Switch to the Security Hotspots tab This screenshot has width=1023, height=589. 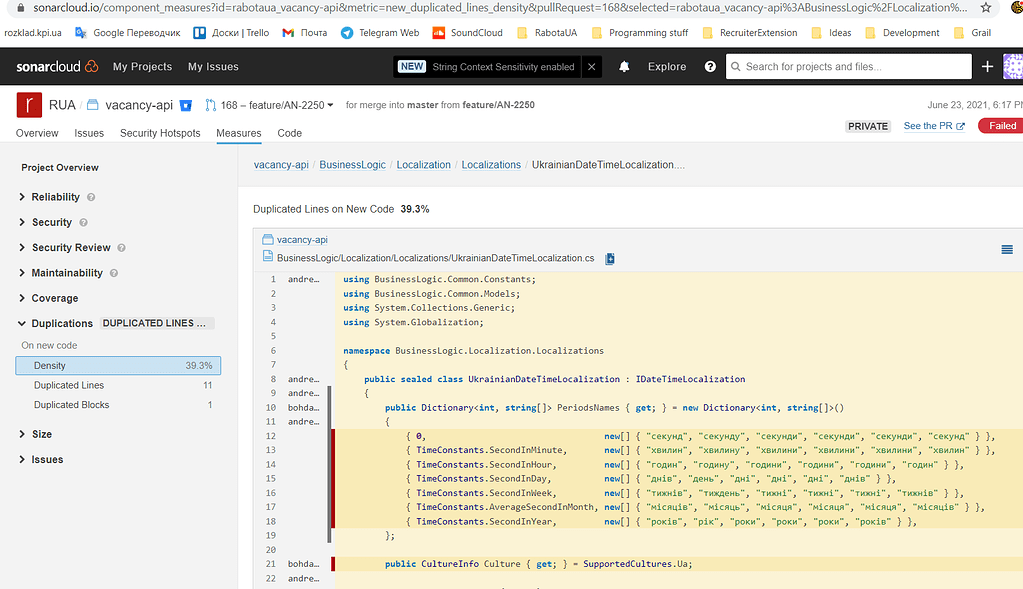pos(160,133)
